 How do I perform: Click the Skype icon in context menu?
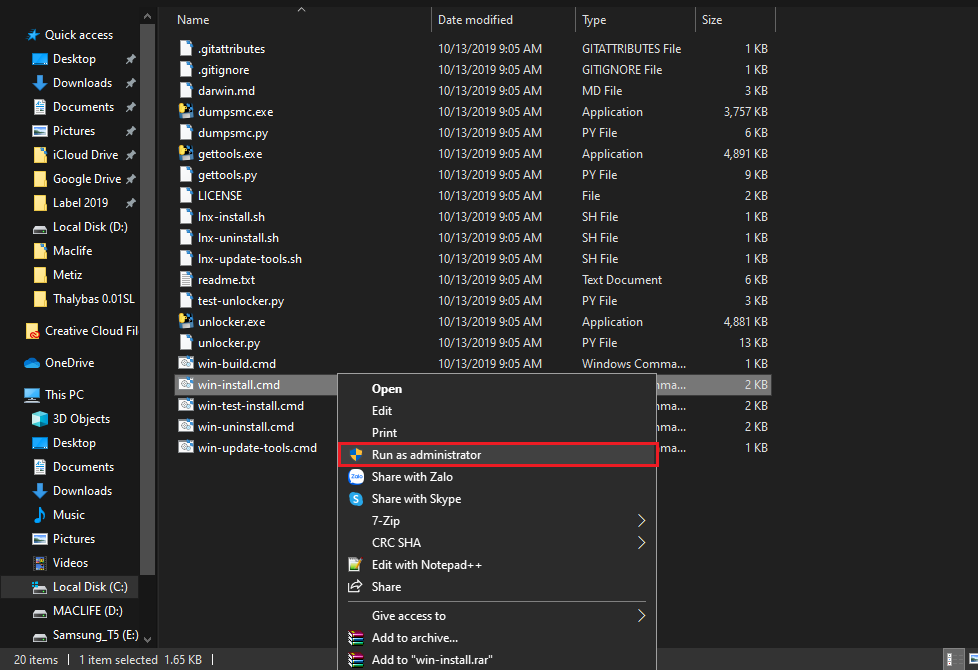(355, 499)
